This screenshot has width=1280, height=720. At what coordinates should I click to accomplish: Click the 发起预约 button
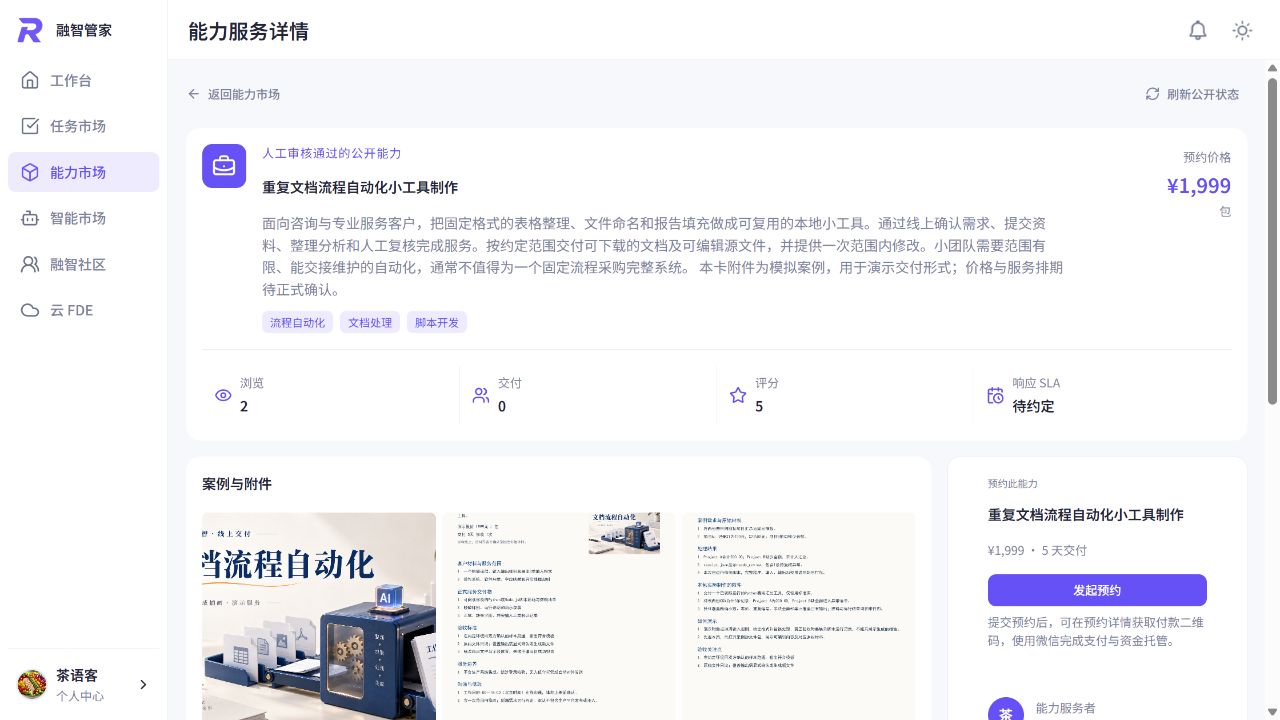tap(1097, 590)
